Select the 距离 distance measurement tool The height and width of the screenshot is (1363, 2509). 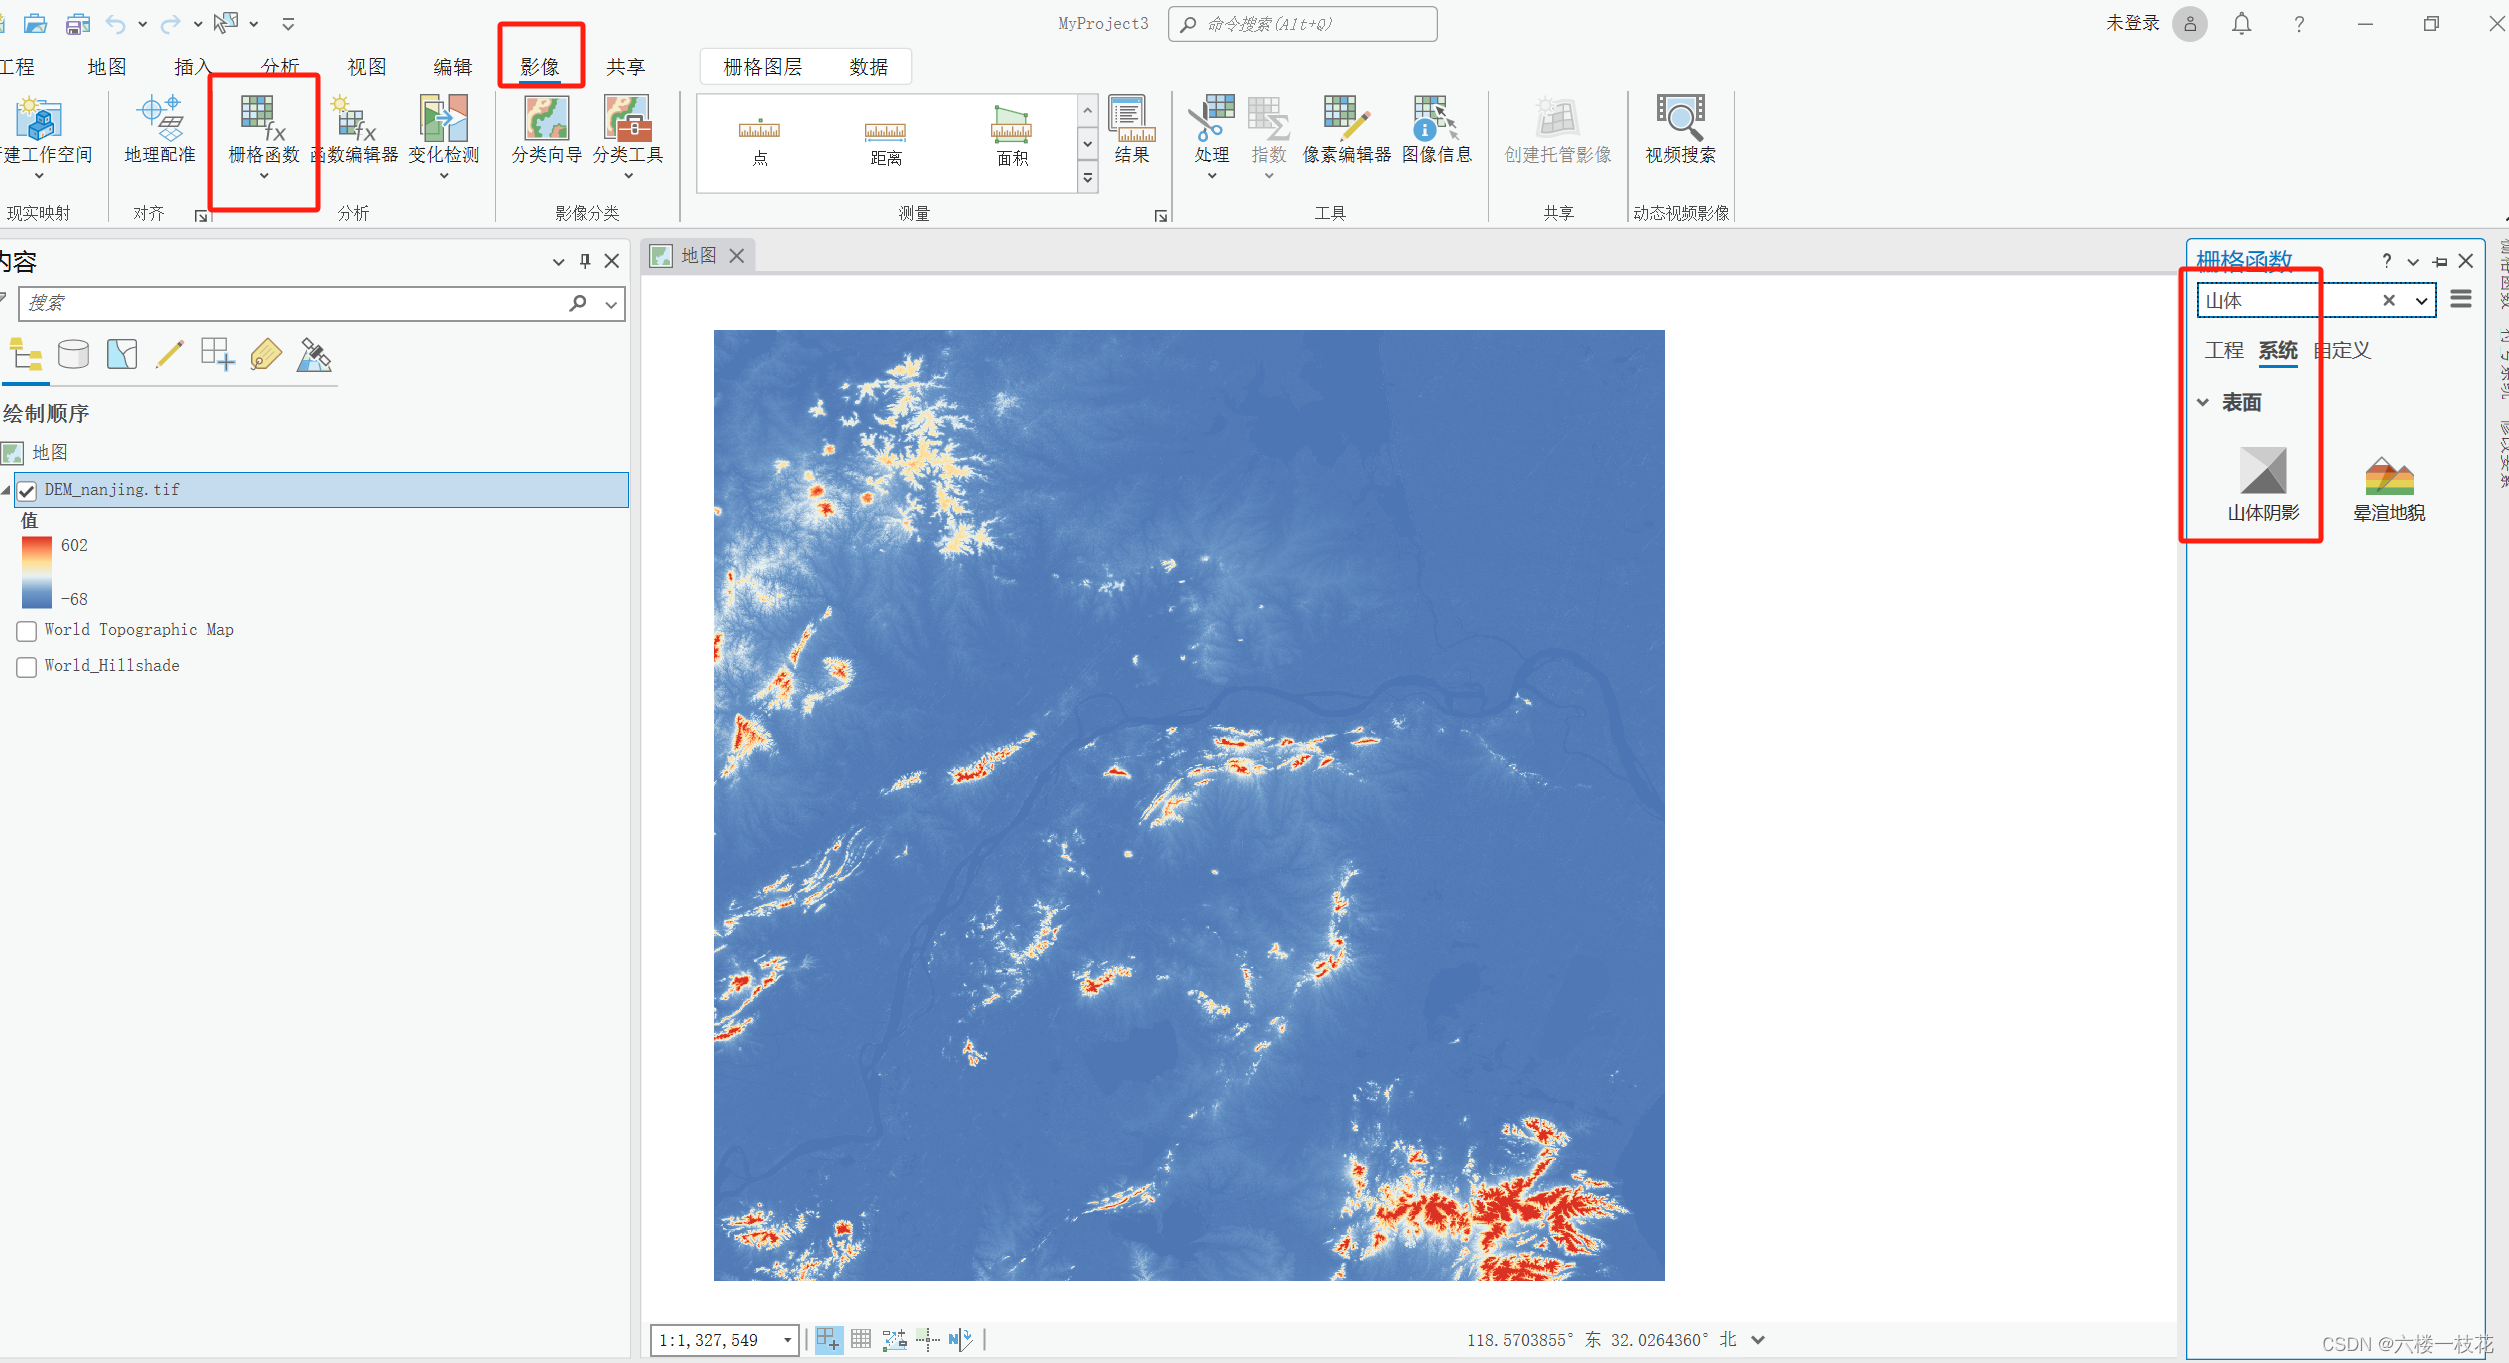point(885,141)
